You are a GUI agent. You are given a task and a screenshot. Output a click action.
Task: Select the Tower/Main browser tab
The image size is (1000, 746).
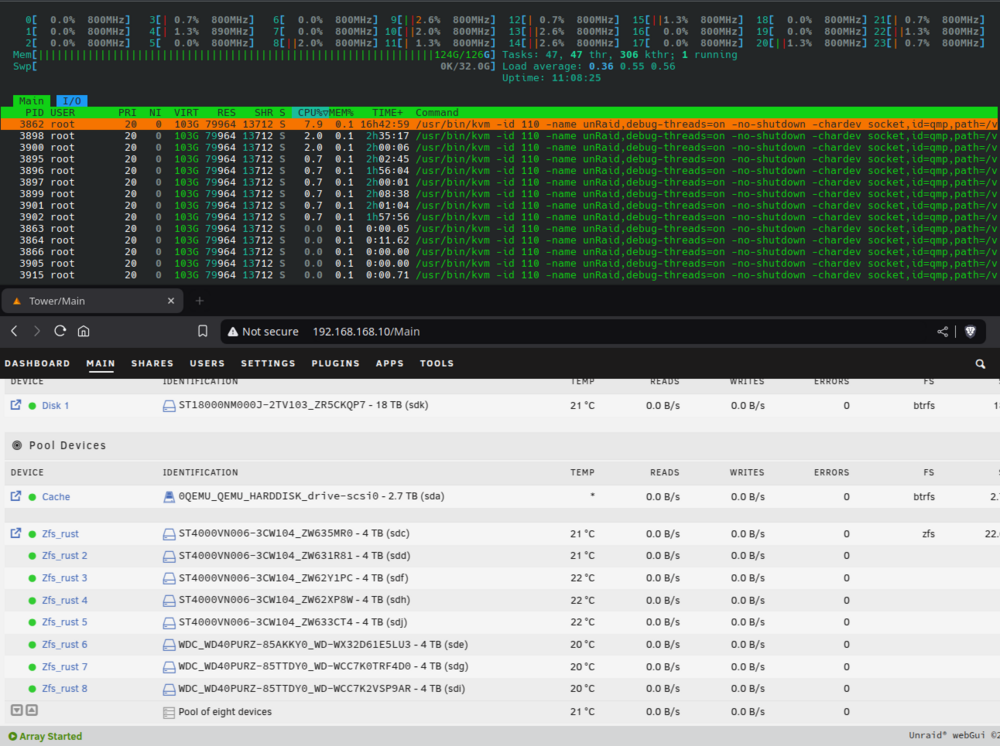pyautogui.click(x=92, y=301)
